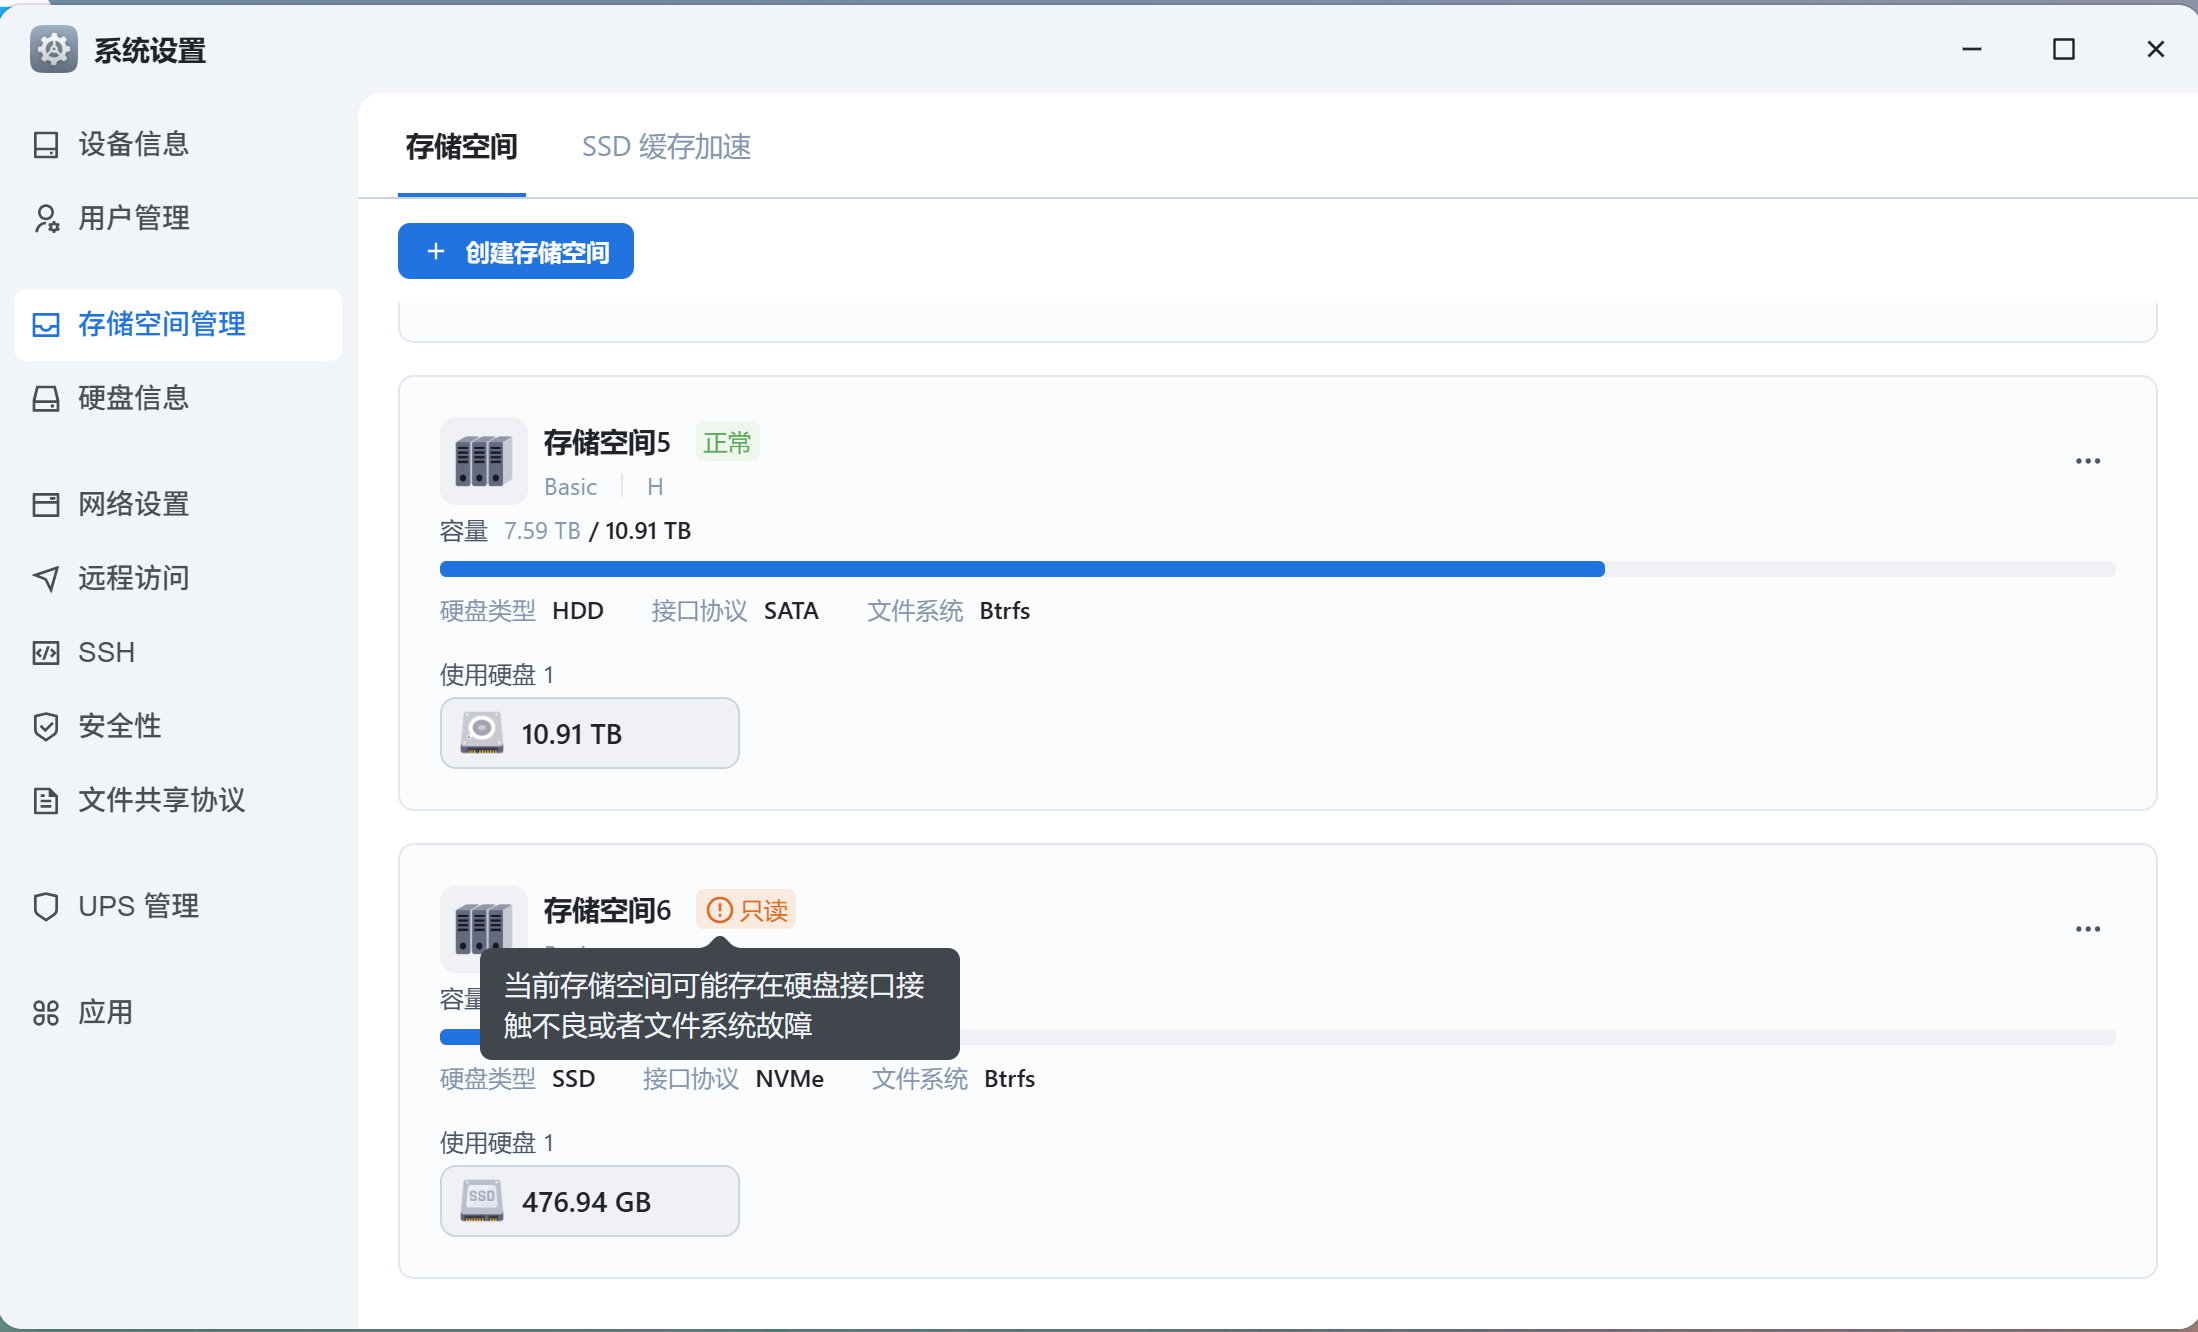Minimize the 系统设置 window
Viewport: 2198px width, 1332px height.
pyautogui.click(x=1972, y=49)
